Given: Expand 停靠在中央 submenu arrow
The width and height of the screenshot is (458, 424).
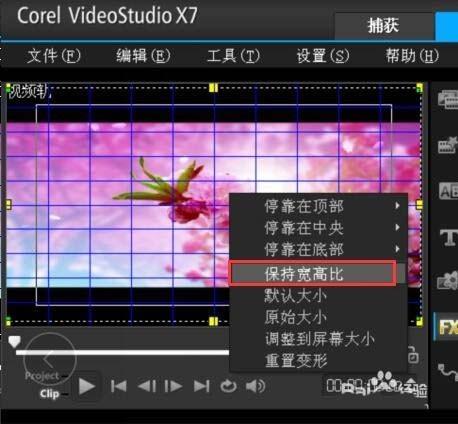Looking at the screenshot, I should pyautogui.click(x=397, y=227).
